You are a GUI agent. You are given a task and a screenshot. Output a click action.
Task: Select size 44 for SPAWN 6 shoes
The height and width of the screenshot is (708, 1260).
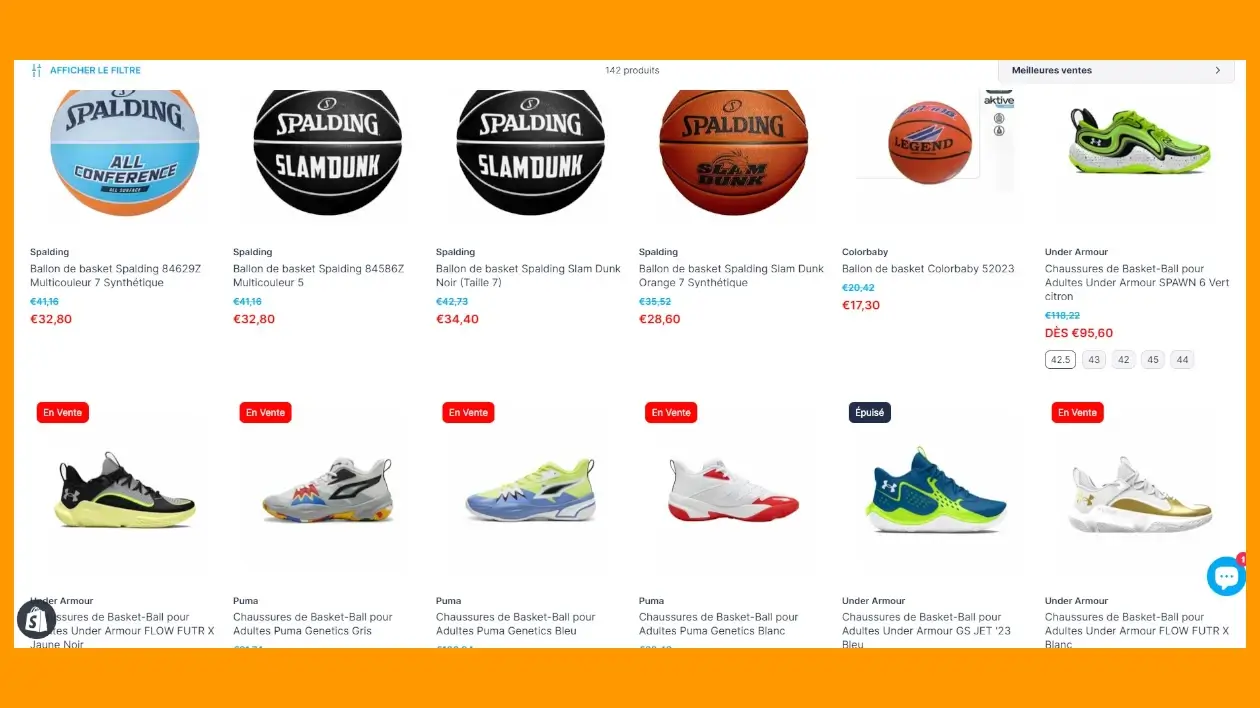(x=1183, y=360)
